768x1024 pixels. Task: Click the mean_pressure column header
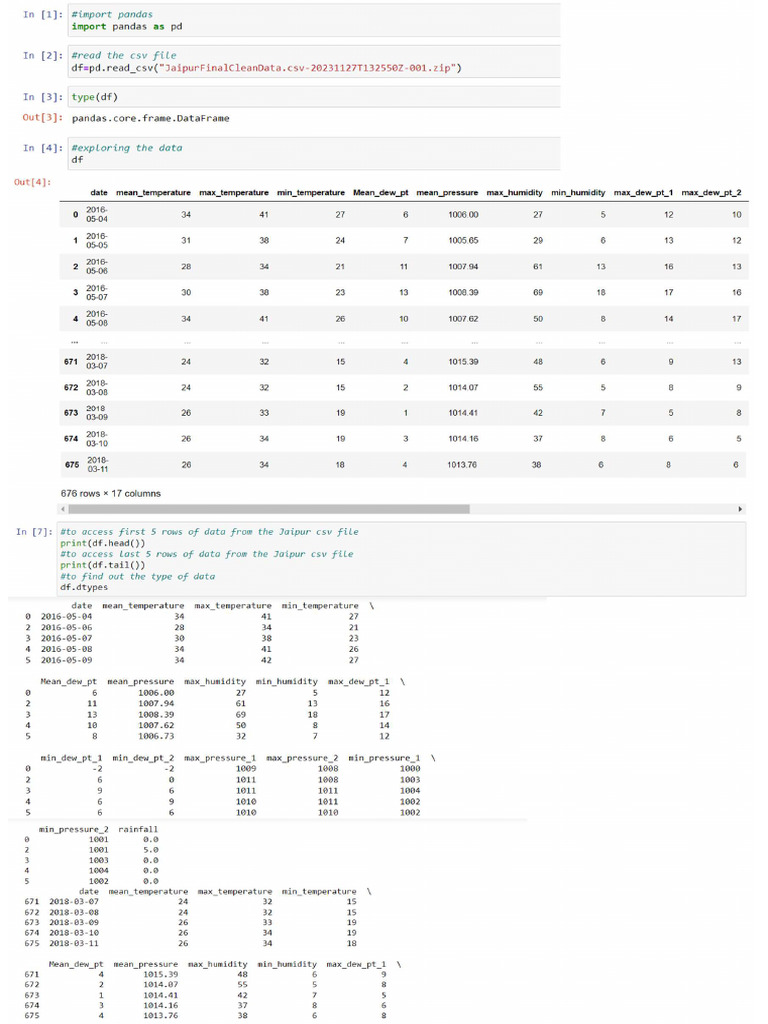pyautogui.click(x=447, y=193)
